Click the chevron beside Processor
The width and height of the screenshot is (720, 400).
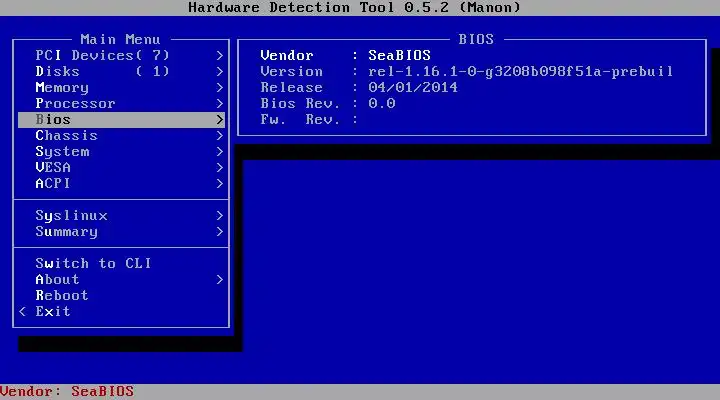[x=219, y=104]
